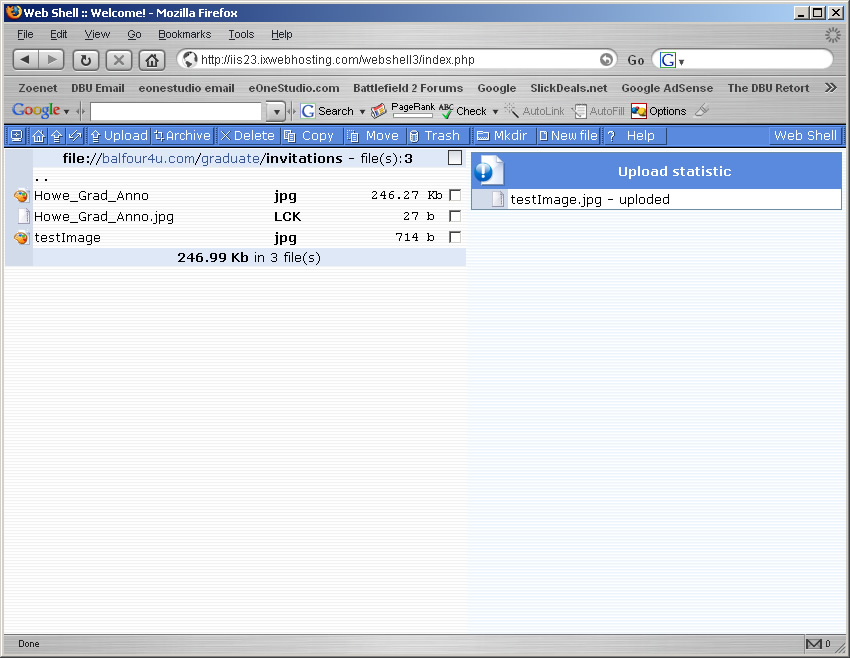The width and height of the screenshot is (850, 658).
Task: Check the box for testImage file
Action: click(455, 237)
